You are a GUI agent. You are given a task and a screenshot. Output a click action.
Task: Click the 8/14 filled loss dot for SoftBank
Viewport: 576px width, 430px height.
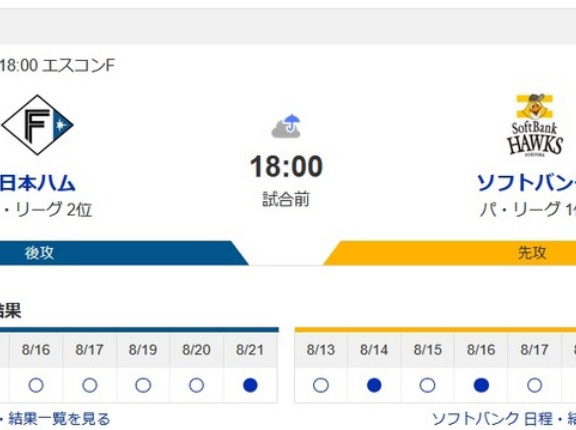coord(374,386)
